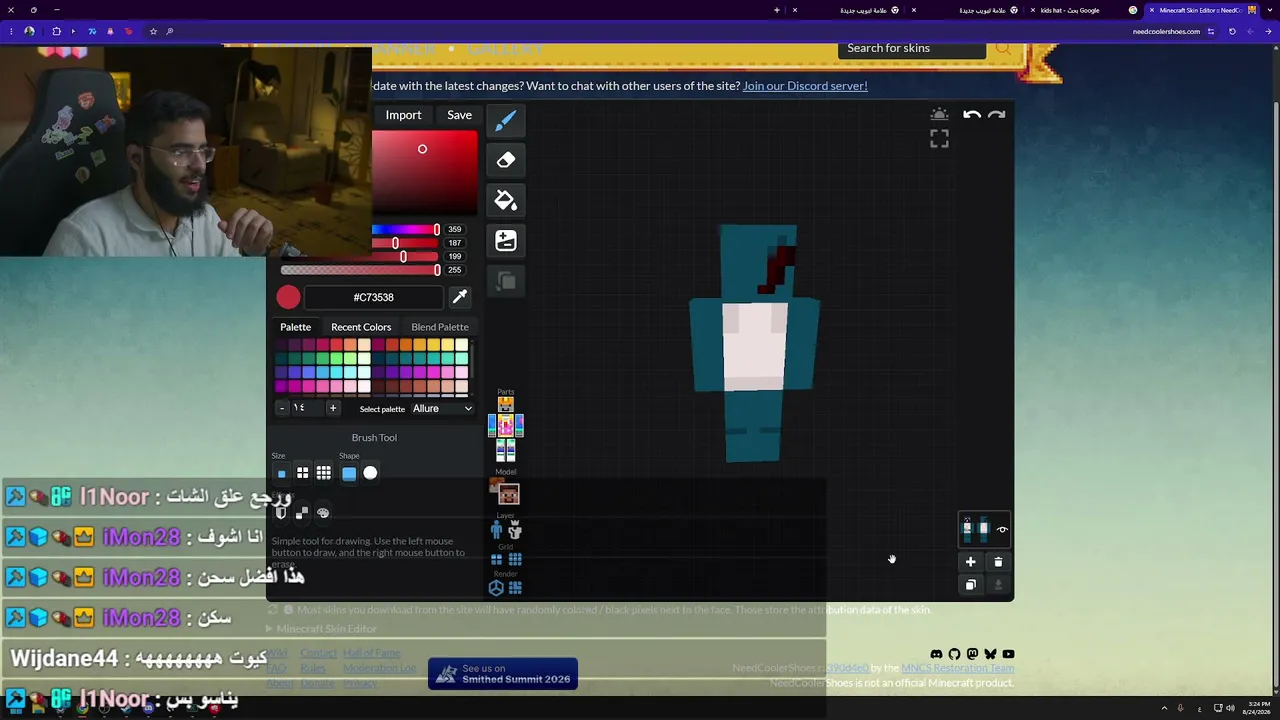Click the Save button
Image resolution: width=1280 pixels, height=720 pixels.
(x=460, y=115)
